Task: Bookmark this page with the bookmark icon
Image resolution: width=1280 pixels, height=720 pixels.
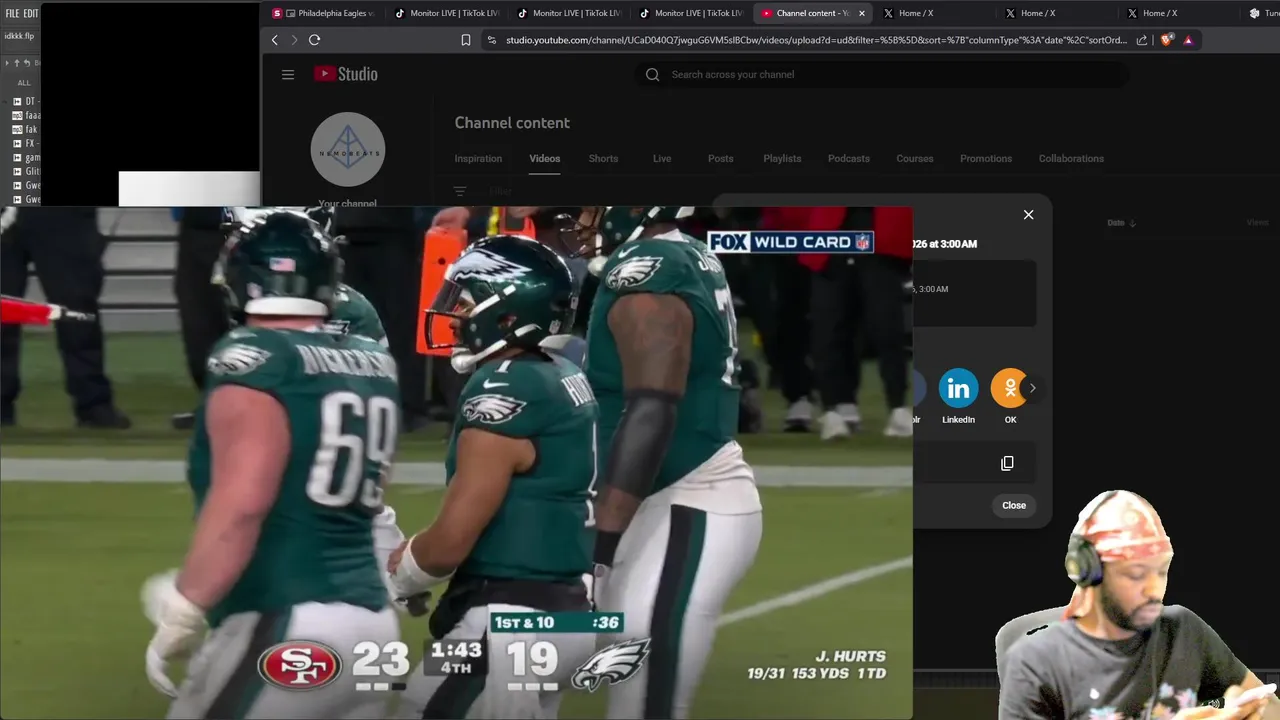Action: point(466,40)
